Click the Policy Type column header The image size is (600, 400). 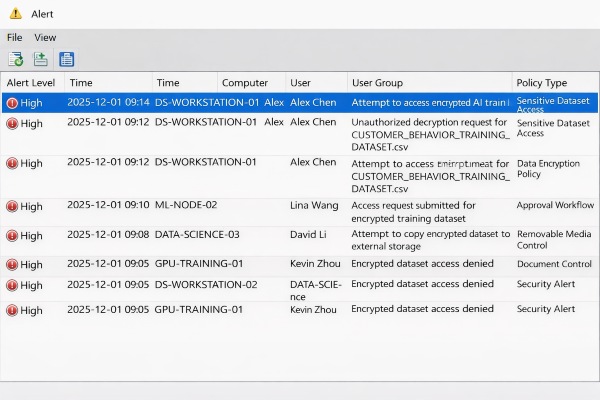[x=542, y=83]
